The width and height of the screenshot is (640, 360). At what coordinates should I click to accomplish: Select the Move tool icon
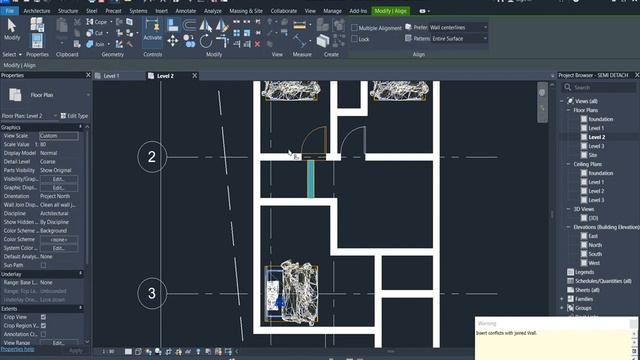pos(173,41)
